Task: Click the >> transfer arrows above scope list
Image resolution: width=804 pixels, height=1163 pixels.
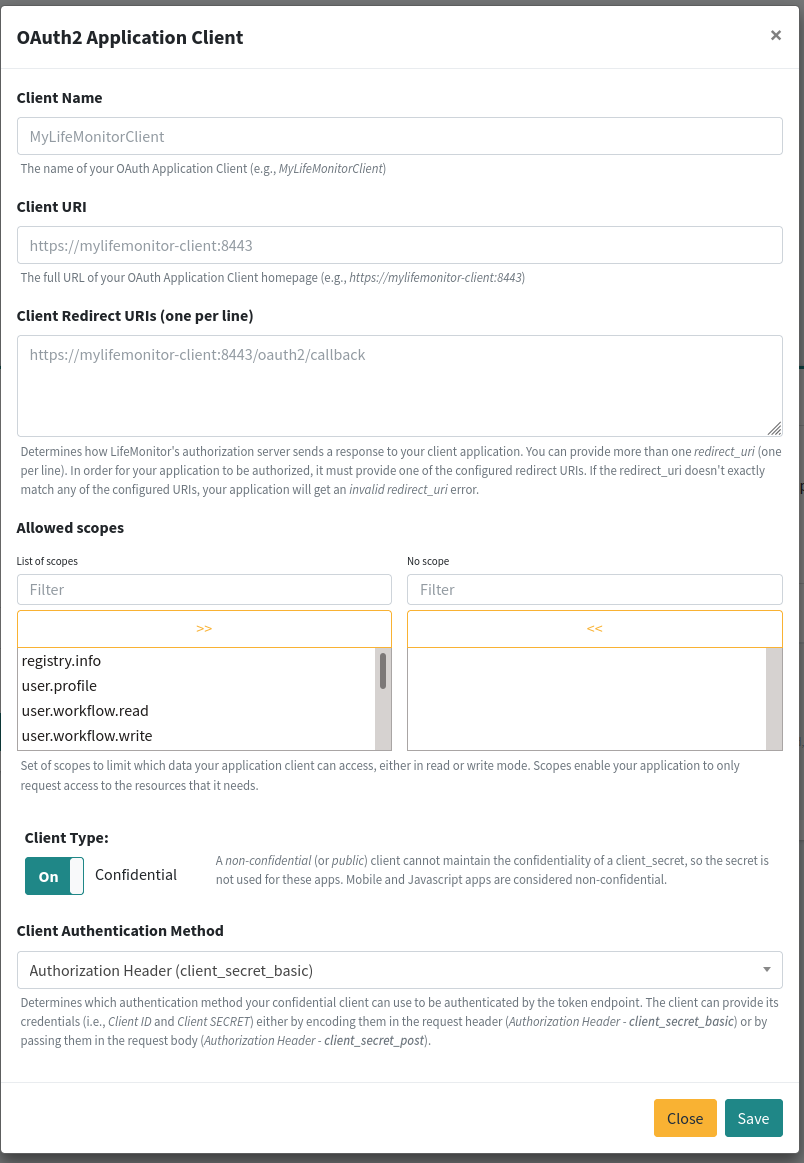Action: point(204,628)
